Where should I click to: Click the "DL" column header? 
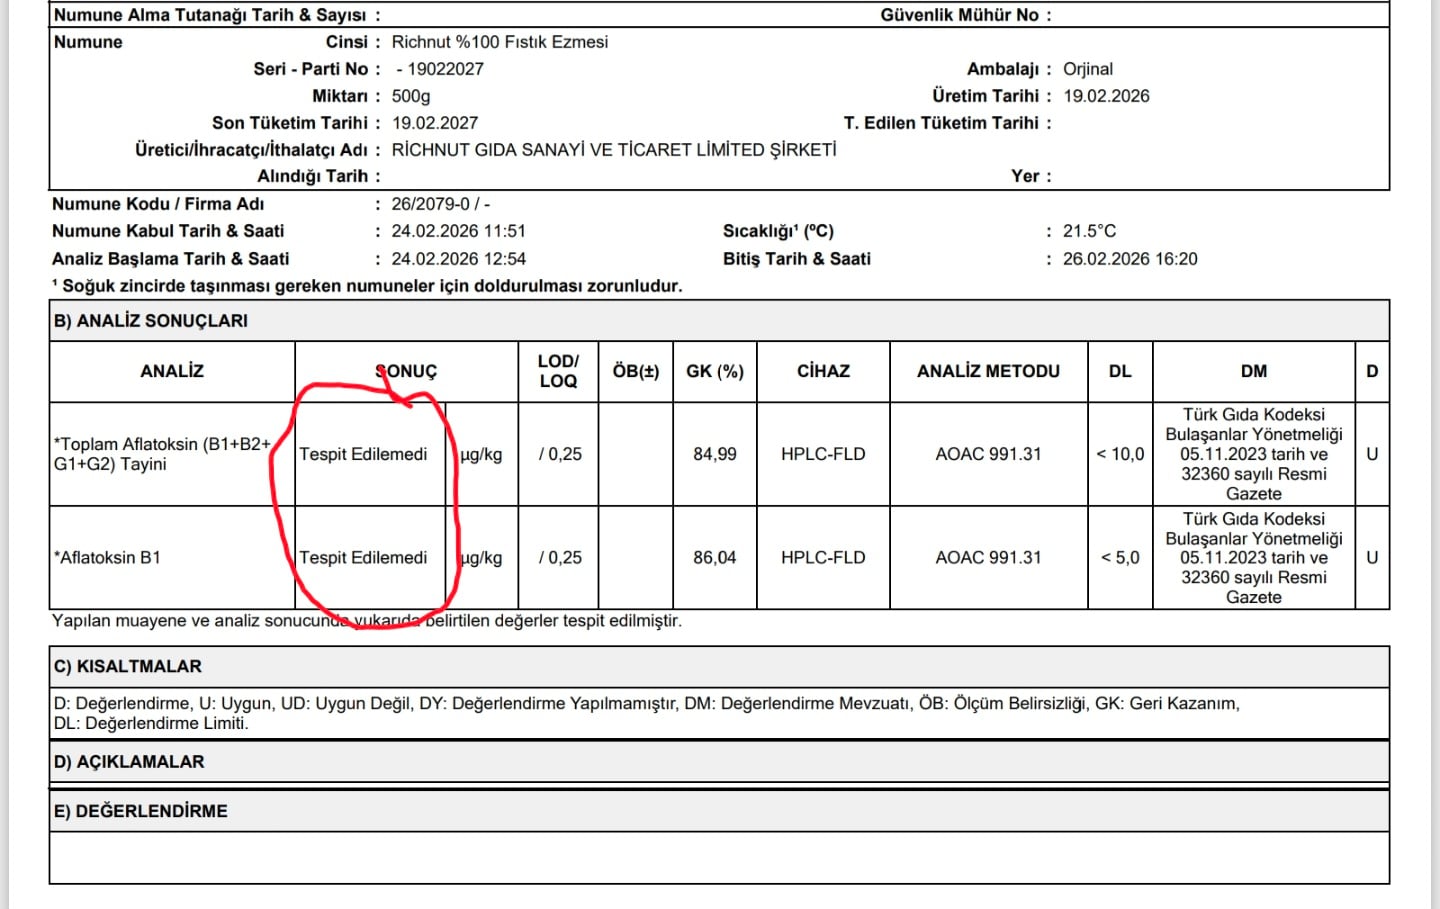(1120, 371)
